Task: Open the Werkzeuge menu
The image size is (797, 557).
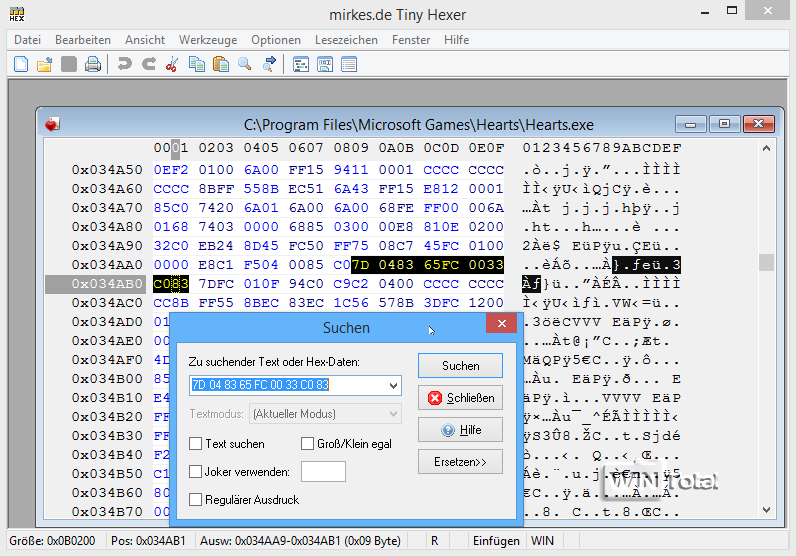Action: coord(208,40)
